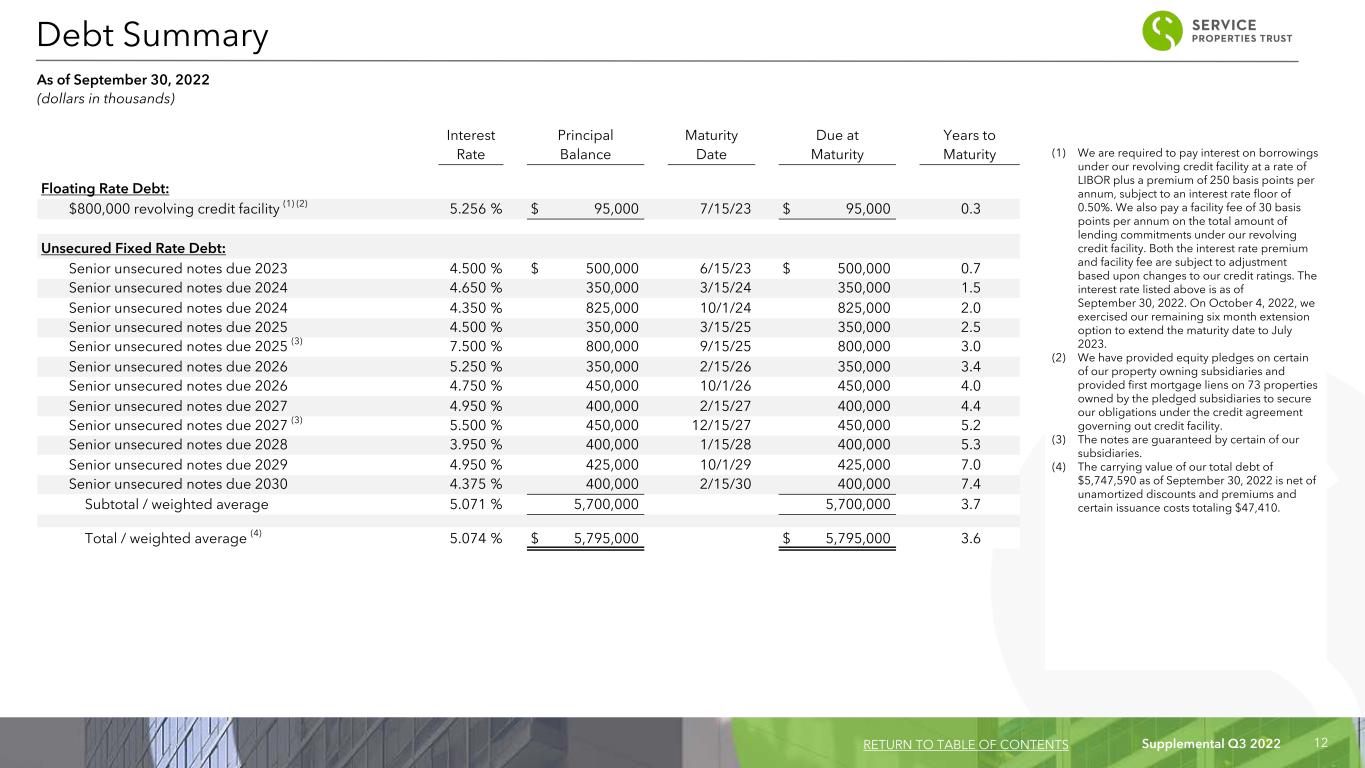Click the Due at Maturity column header
This screenshot has width=1365, height=768.
tap(837, 145)
